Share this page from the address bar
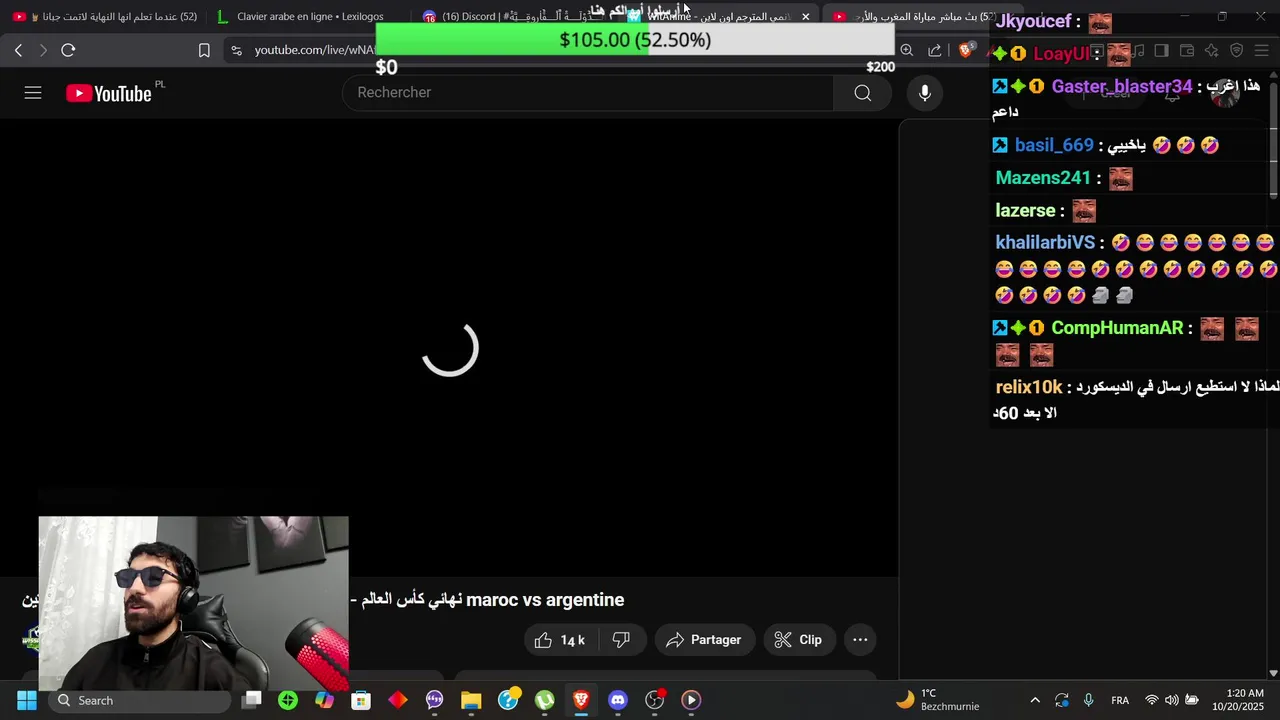1280x720 pixels. point(935,50)
